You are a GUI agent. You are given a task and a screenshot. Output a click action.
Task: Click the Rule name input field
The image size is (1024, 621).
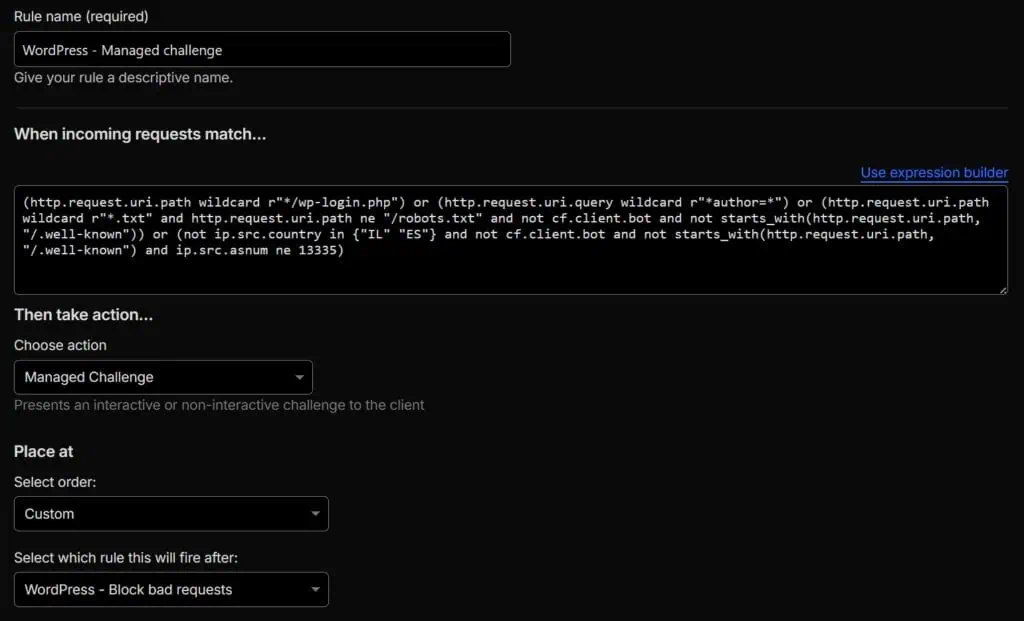click(x=262, y=49)
